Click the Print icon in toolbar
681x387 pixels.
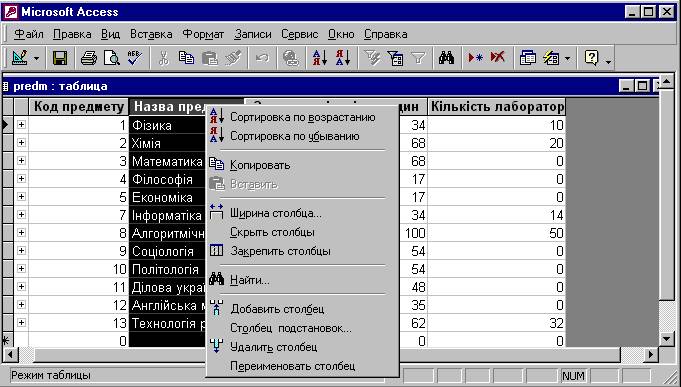point(89,58)
